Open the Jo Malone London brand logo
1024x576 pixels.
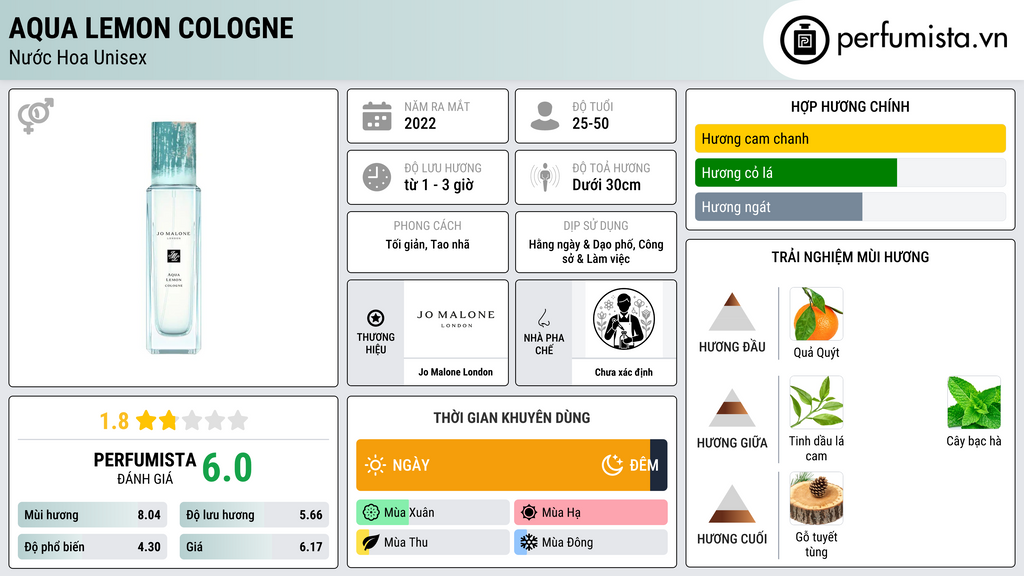click(x=456, y=319)
